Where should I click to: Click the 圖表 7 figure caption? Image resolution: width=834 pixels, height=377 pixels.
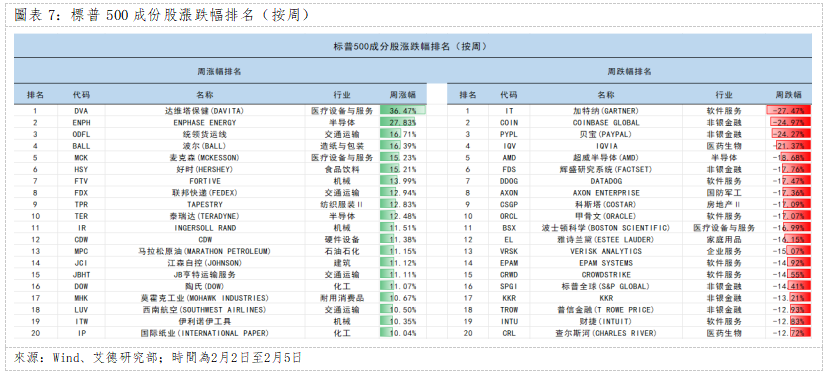162,15
